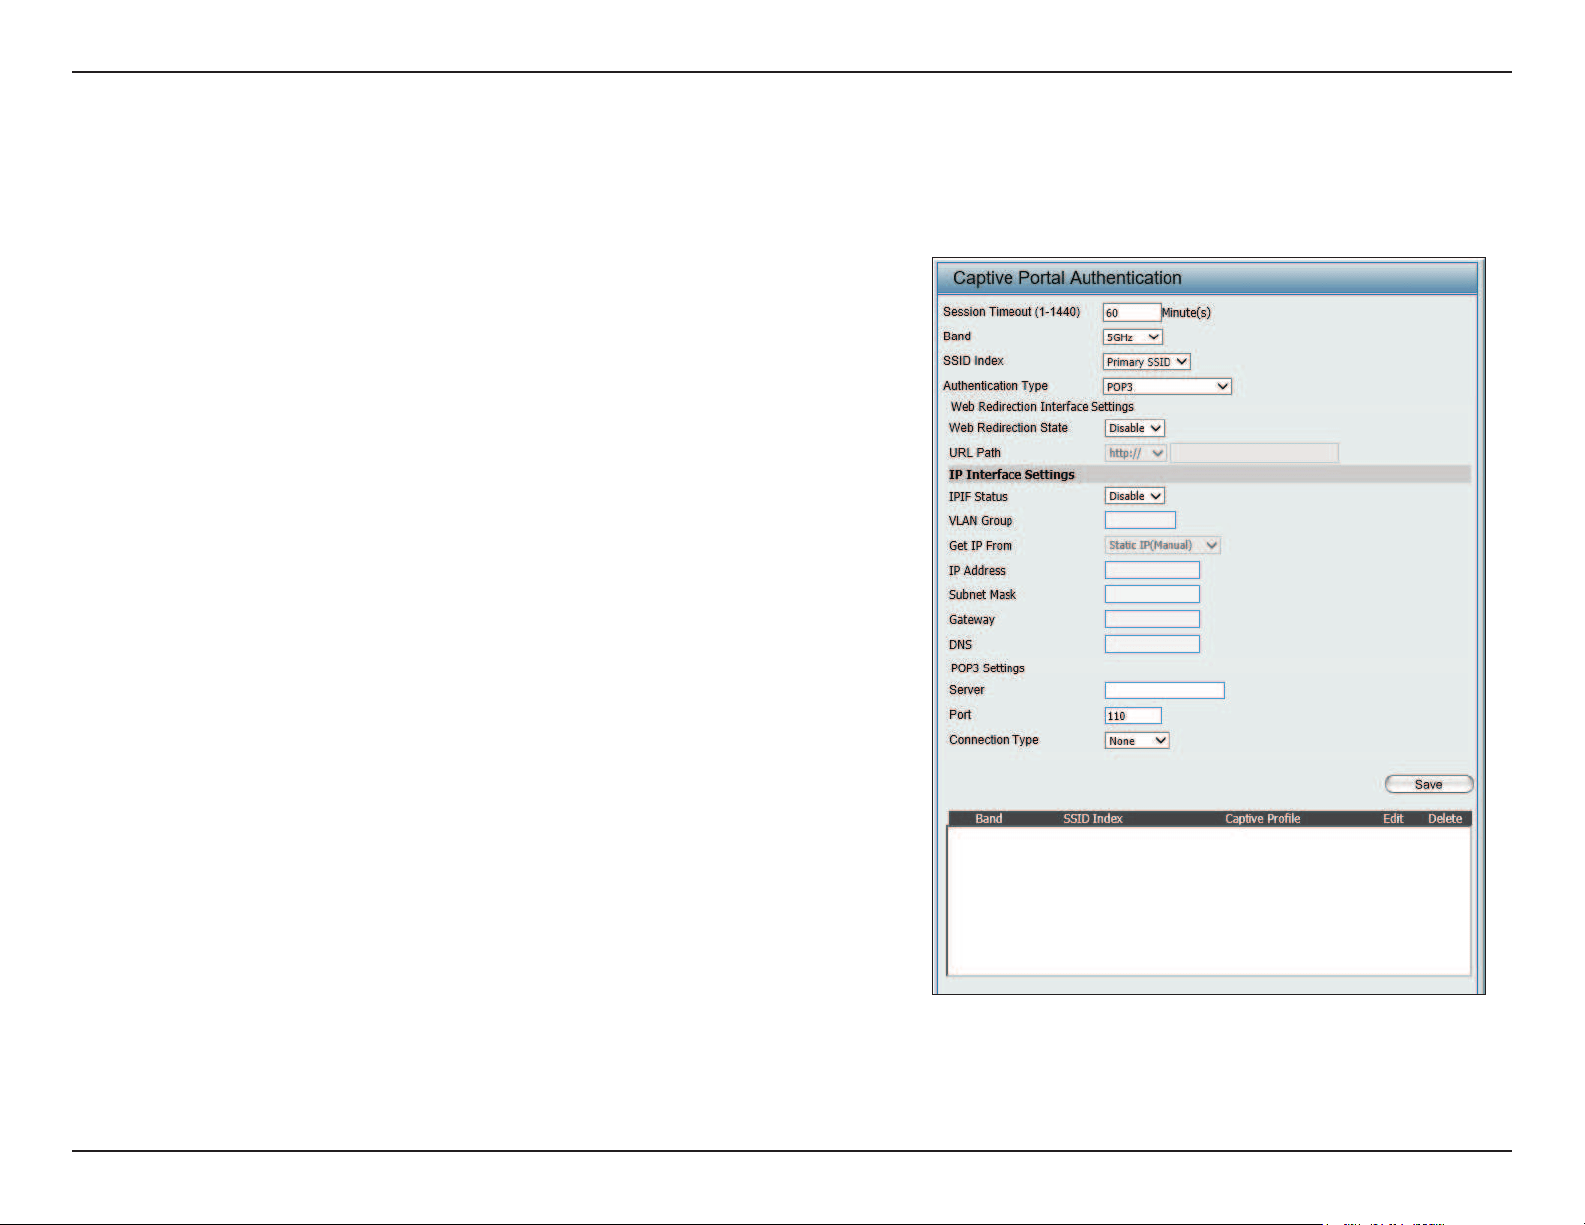Click the Delete column header
This screenshot has width=1585, height=1225.
[x=1444, y=818]
